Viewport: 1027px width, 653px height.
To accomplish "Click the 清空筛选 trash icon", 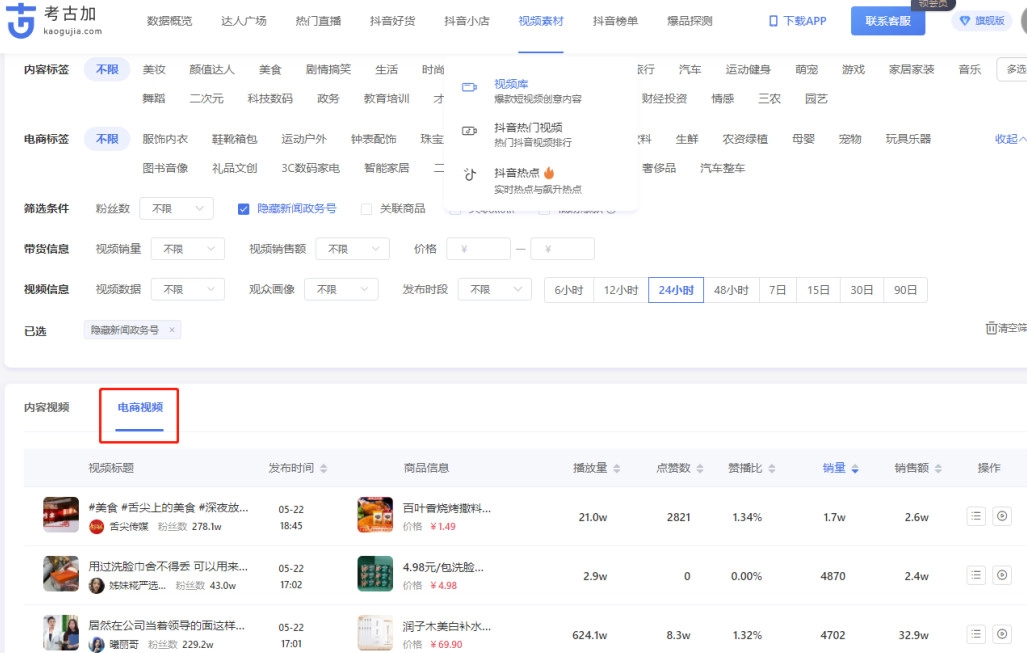I will 991,328.
